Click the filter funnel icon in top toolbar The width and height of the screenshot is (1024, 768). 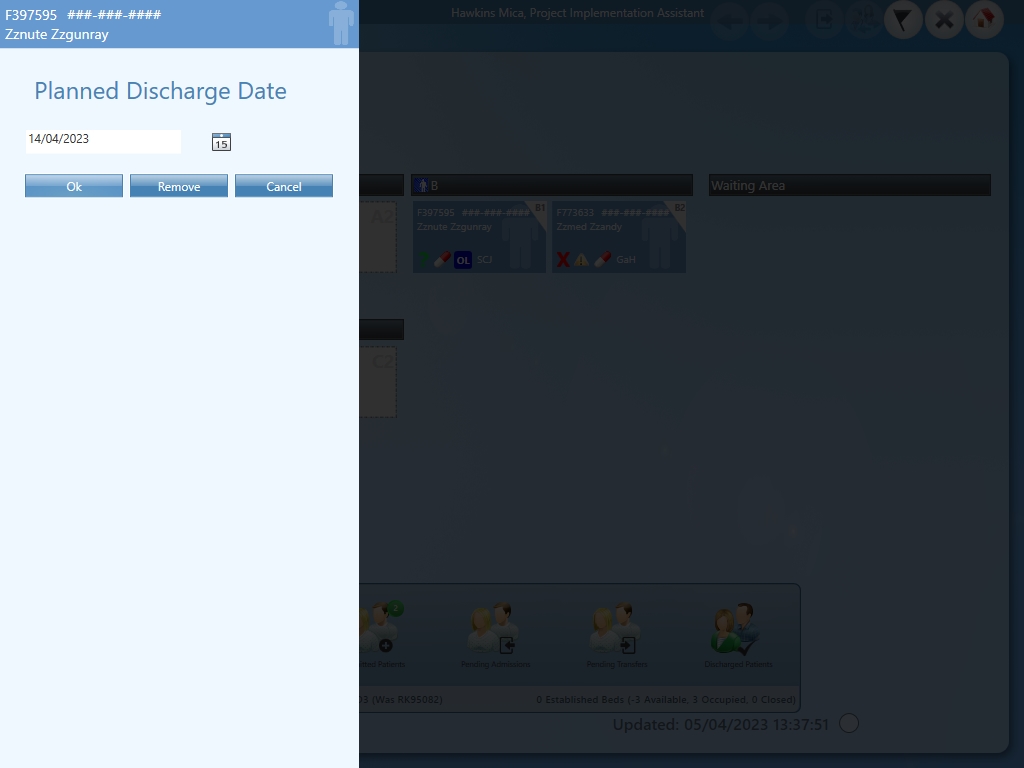click(x=903, y=20)
